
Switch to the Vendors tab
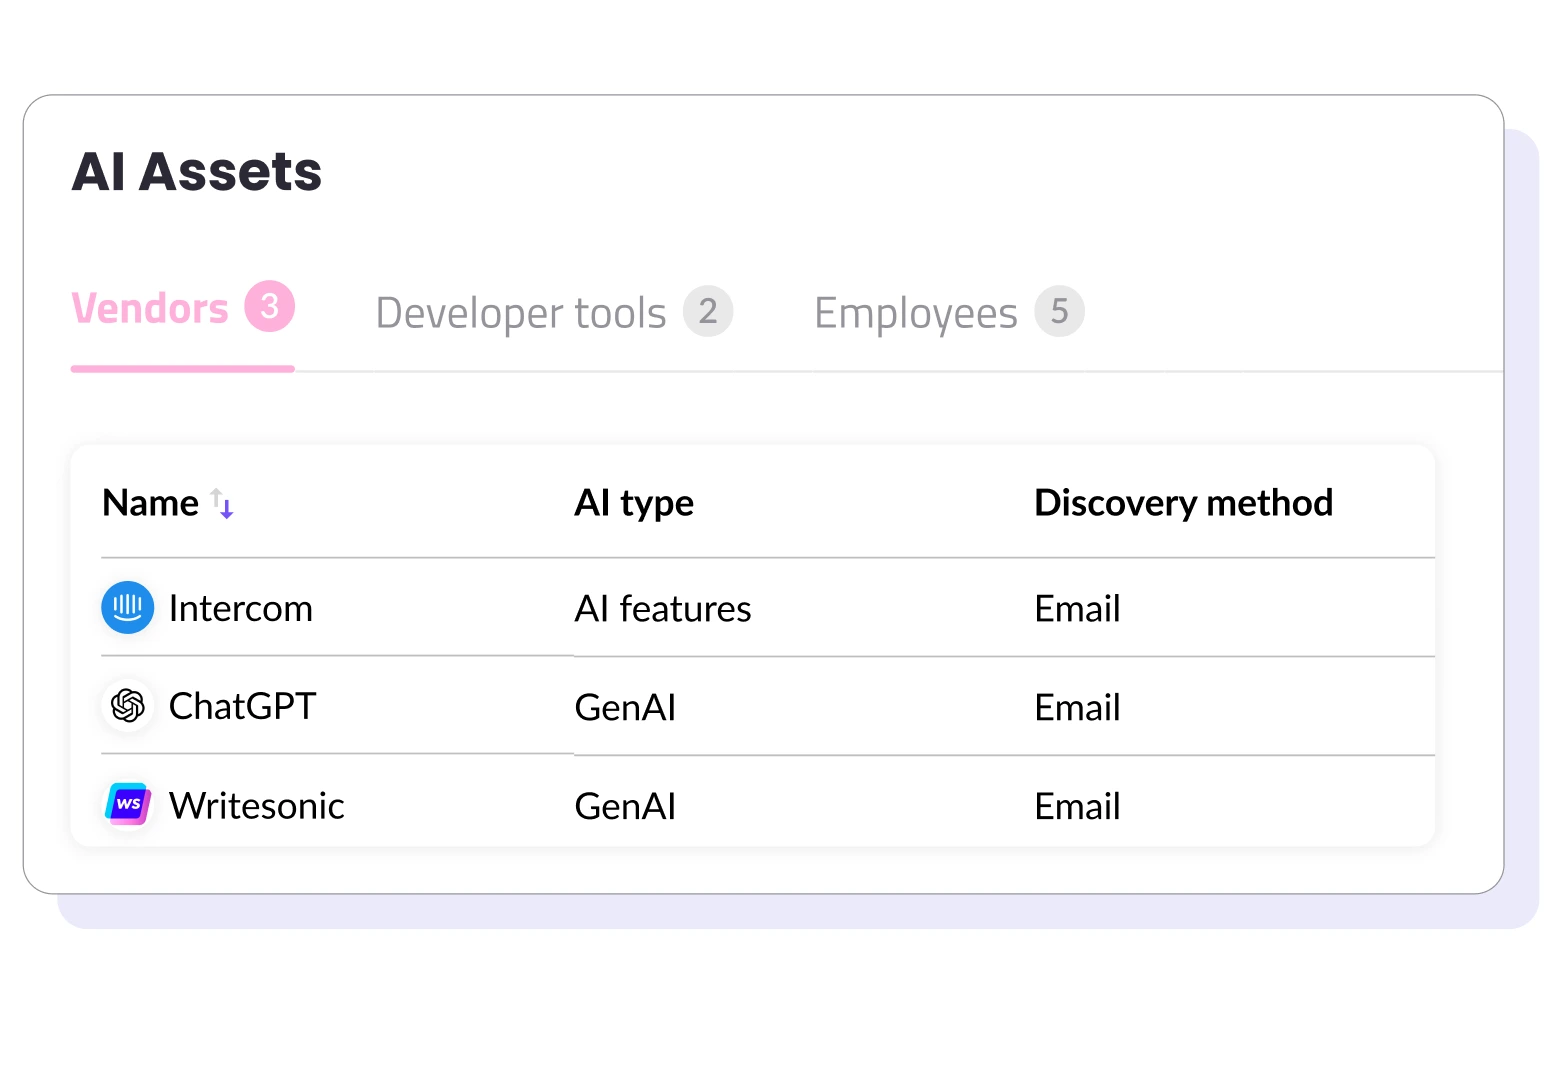[x=150, y=309]
